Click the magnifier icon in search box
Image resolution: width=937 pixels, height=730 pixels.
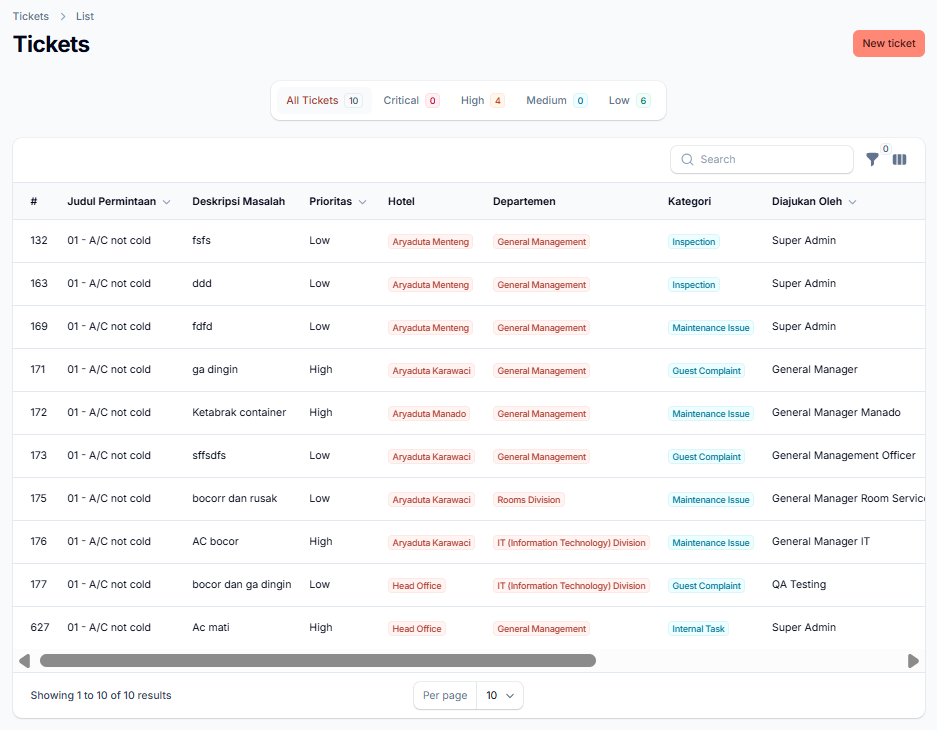687,160
